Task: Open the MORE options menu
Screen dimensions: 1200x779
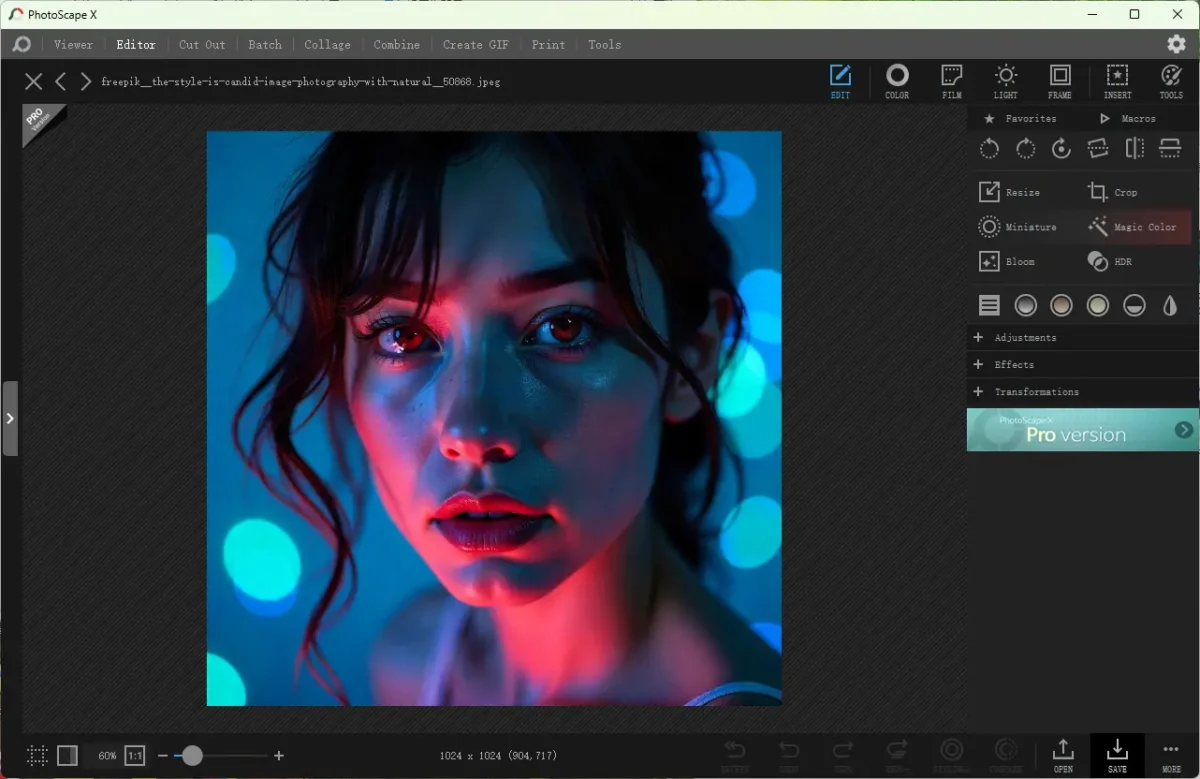Action: [1171, 755]
